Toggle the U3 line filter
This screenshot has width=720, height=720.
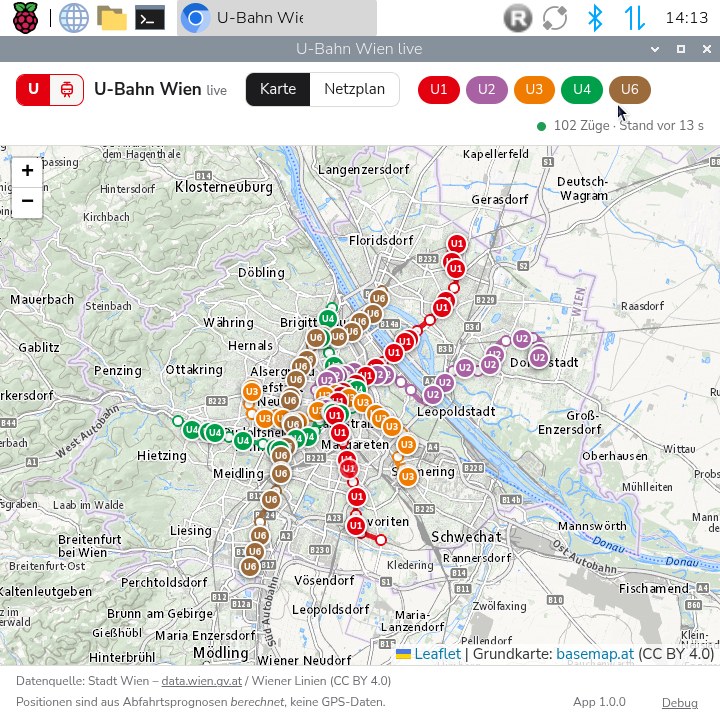[534, 90]
